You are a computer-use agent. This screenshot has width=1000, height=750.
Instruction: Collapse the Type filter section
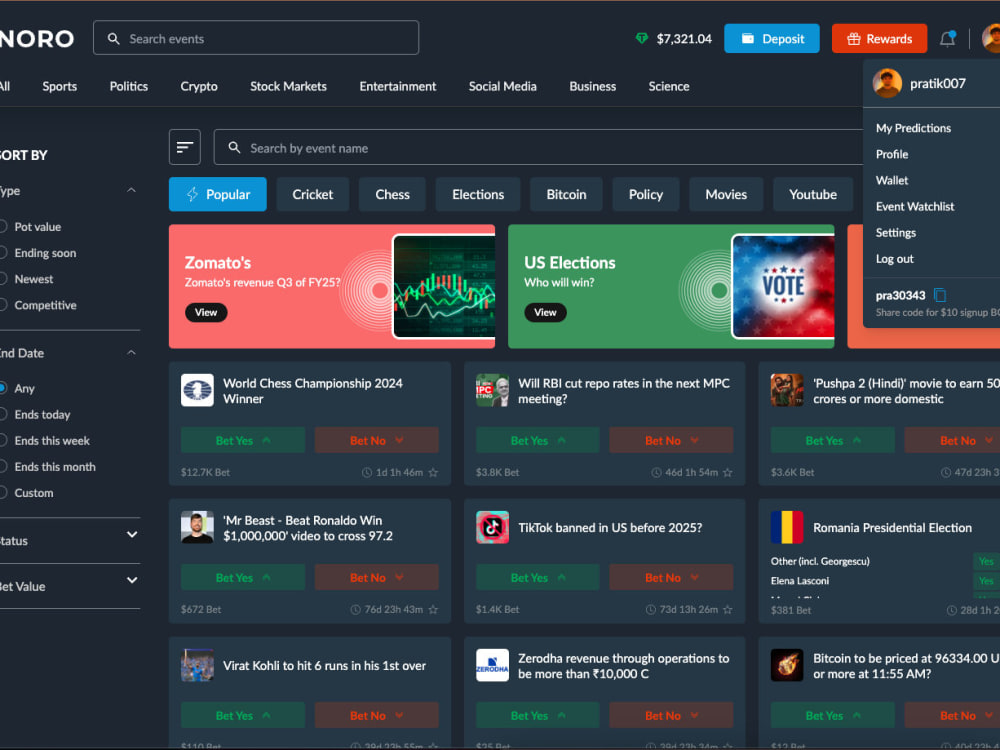click(131, 190)
